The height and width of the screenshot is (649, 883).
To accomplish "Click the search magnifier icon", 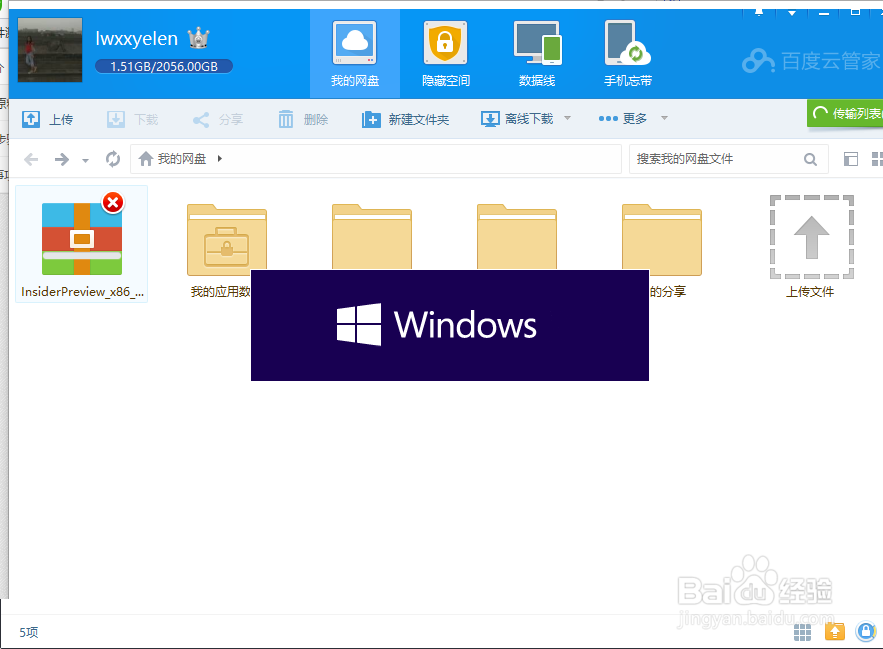I will (x=810, y=159).
